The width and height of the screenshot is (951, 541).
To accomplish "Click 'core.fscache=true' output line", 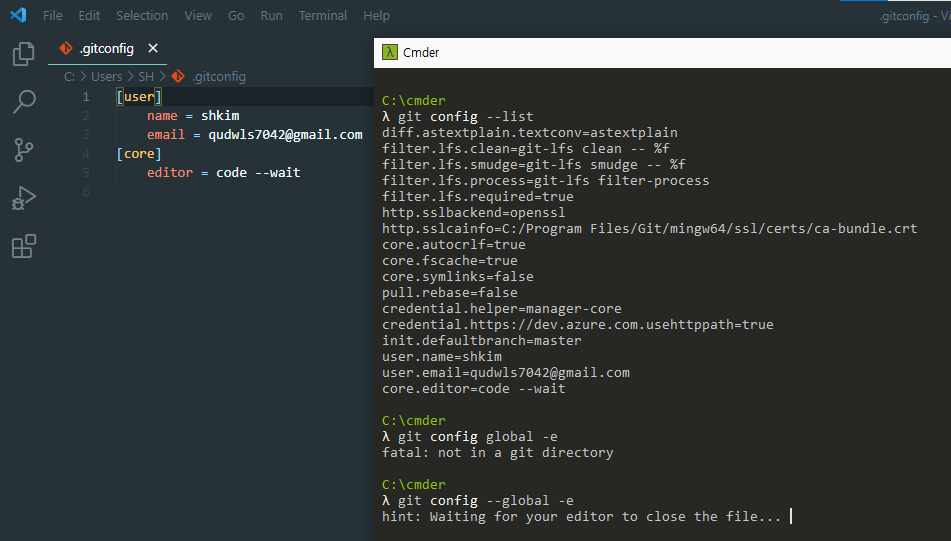I will coord(449,260).
